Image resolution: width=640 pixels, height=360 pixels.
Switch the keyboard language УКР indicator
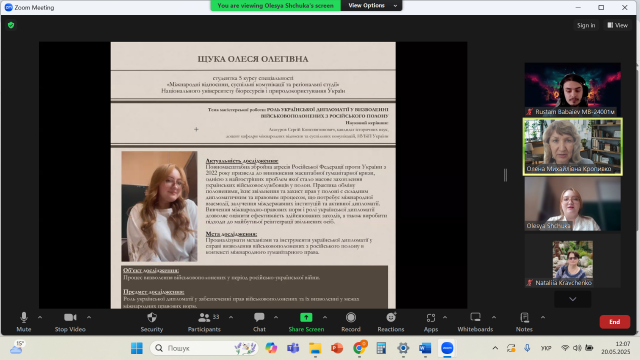pyautogui.click(x=546, y=348)
